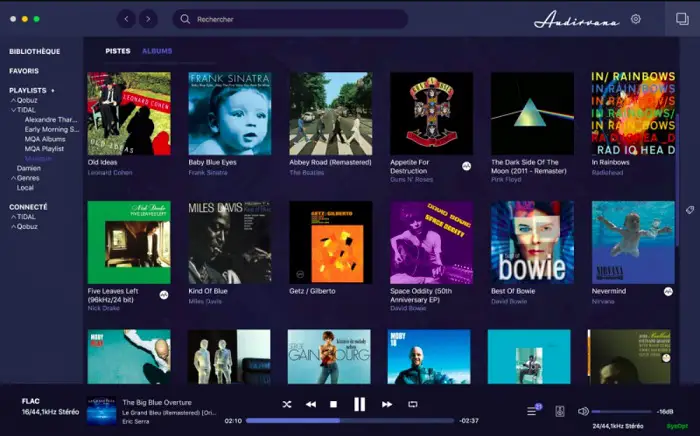Click the Rechercher search field
Viewport: 700px width, 436px height.
tap(290, 19)
